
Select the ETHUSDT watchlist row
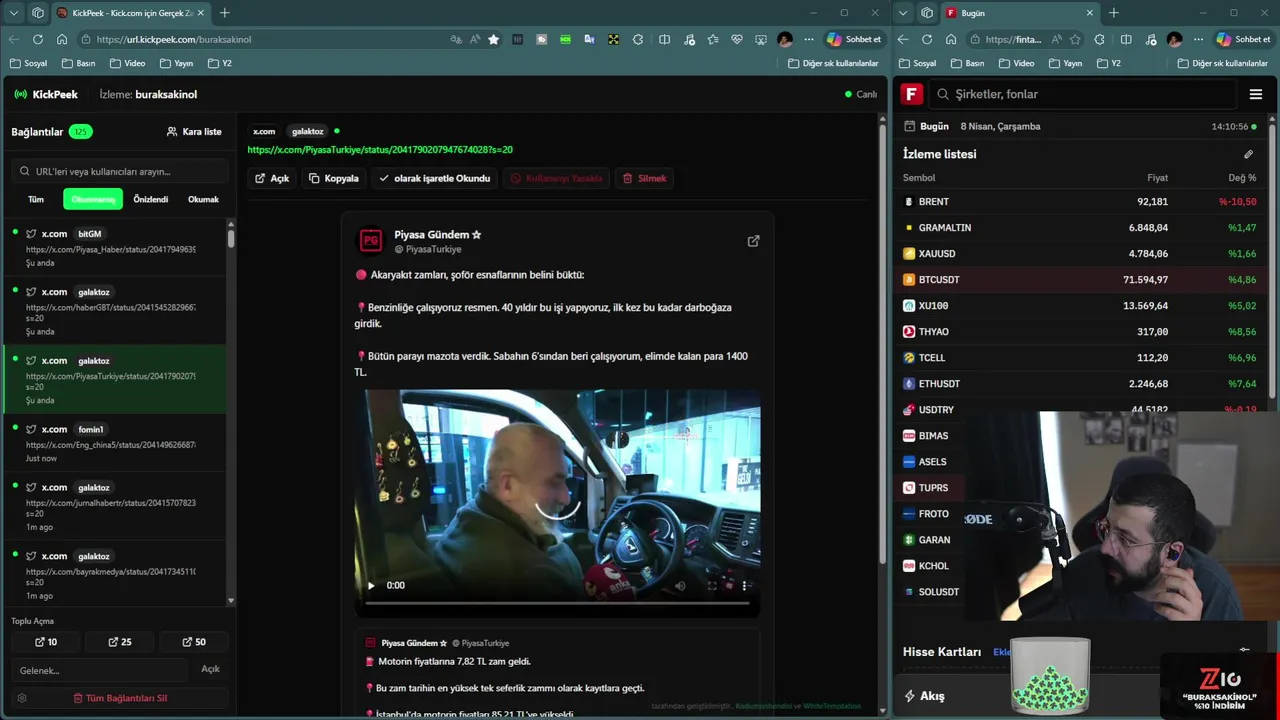(x=1080, y=383)
